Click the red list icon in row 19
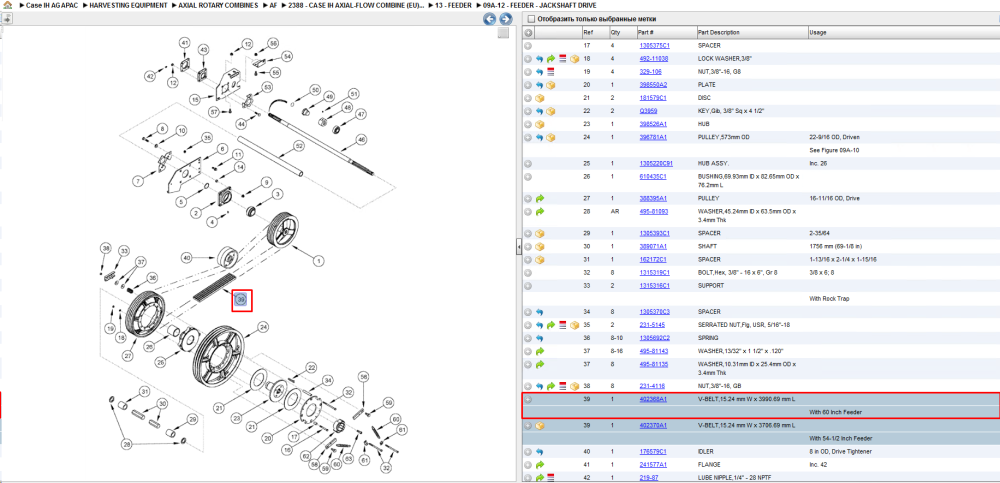Screen dimensions: 1000x483 coord(551,72)
